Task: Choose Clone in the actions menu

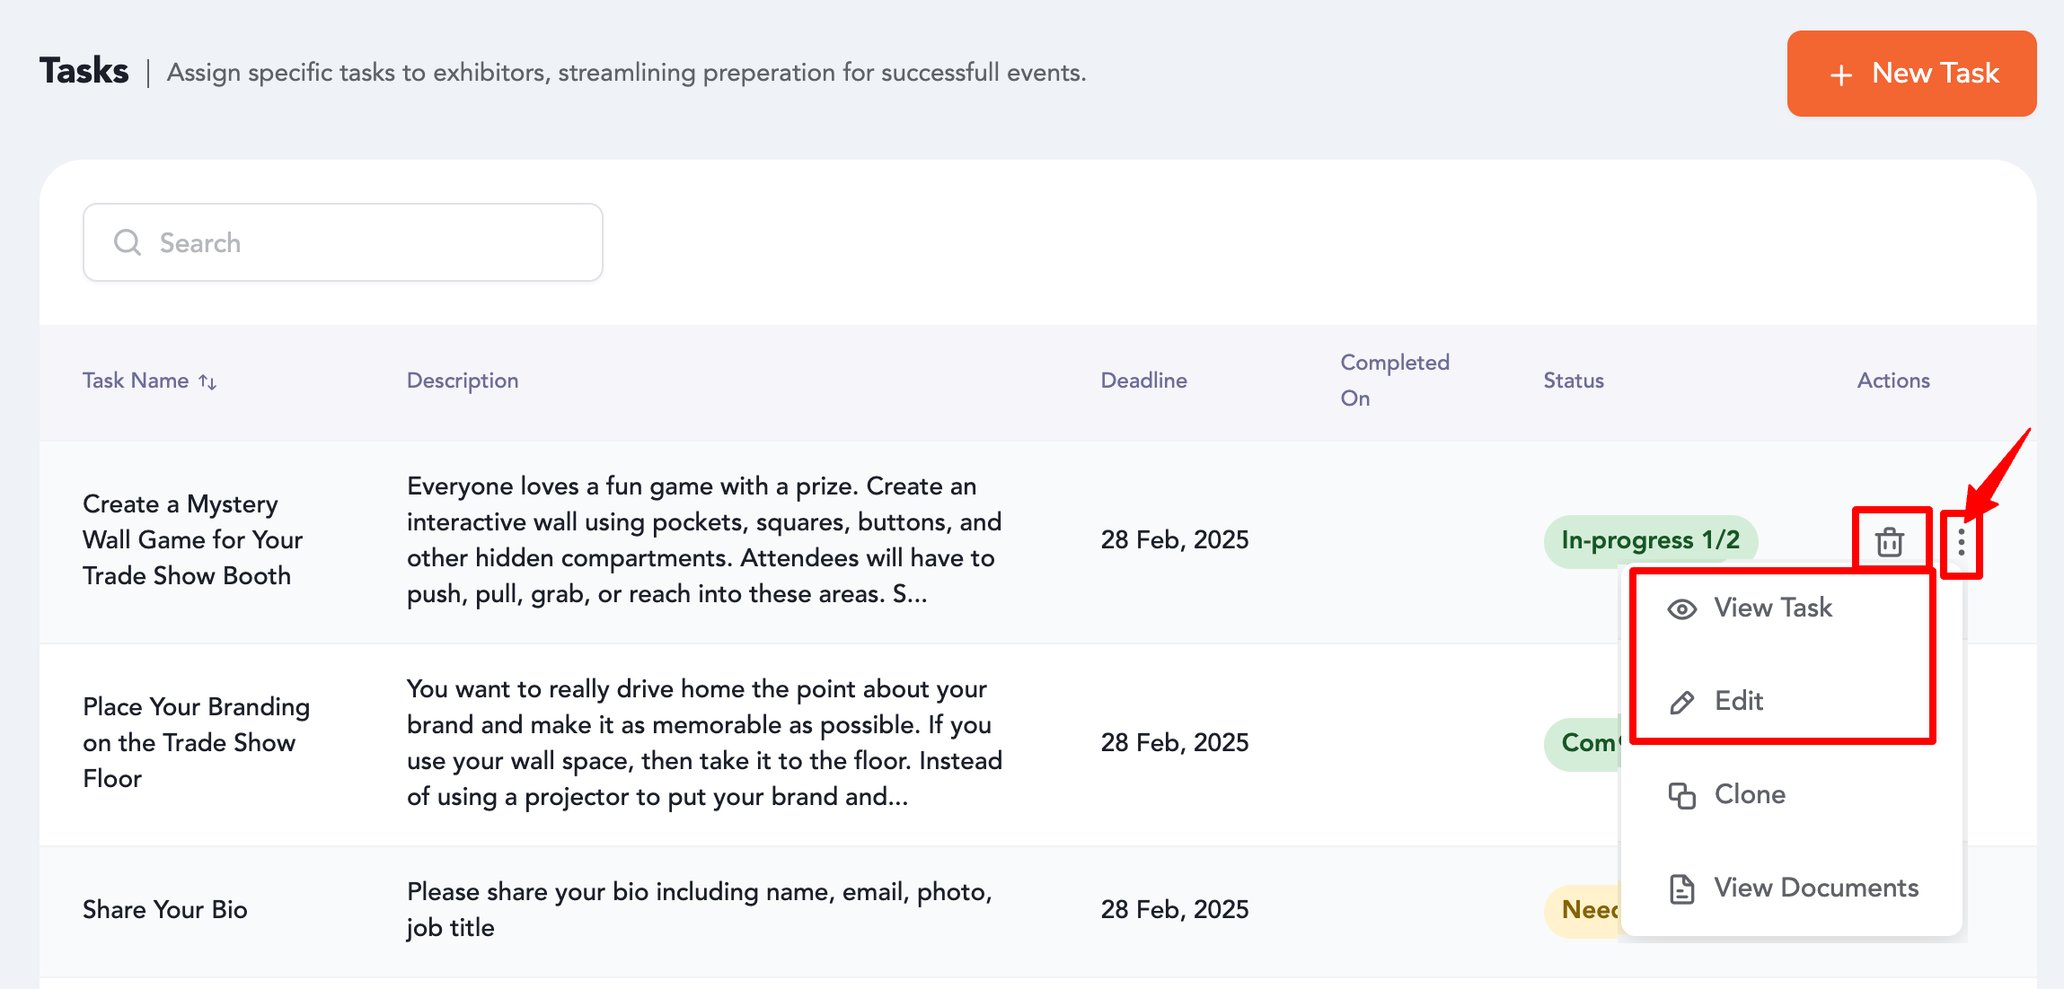Action: pyautogui.click(x=1749, y=794)
